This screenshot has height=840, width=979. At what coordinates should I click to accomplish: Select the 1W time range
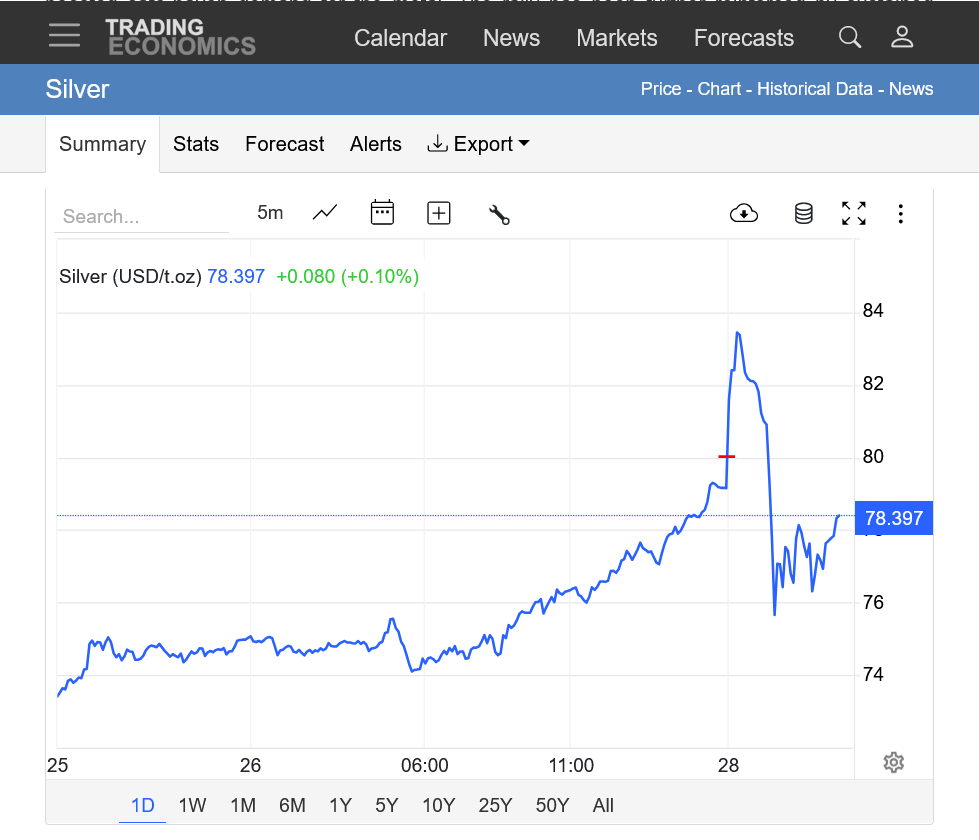(192, 805)
